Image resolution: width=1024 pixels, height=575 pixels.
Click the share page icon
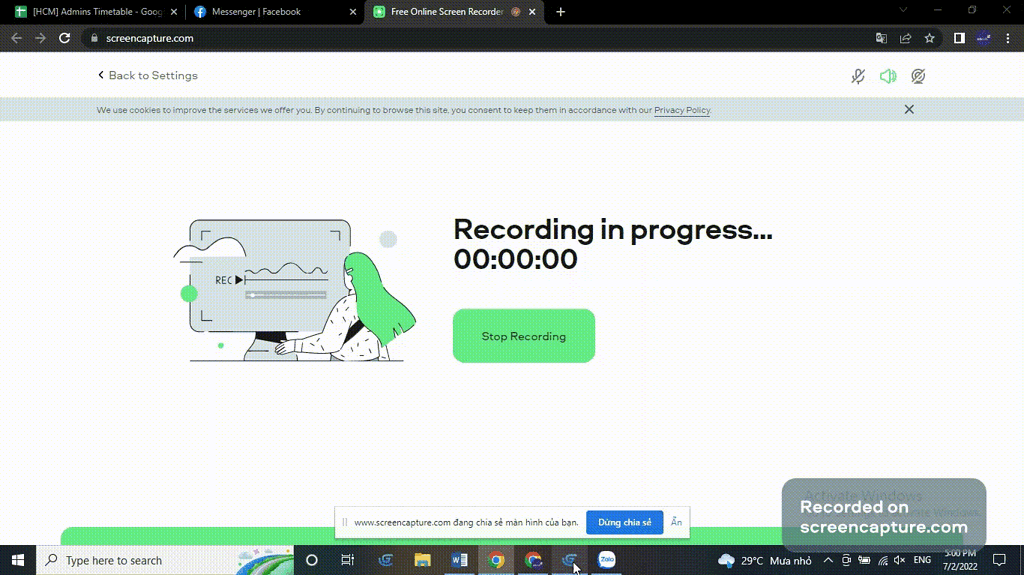pyautogui.click(x=905, y=38)
